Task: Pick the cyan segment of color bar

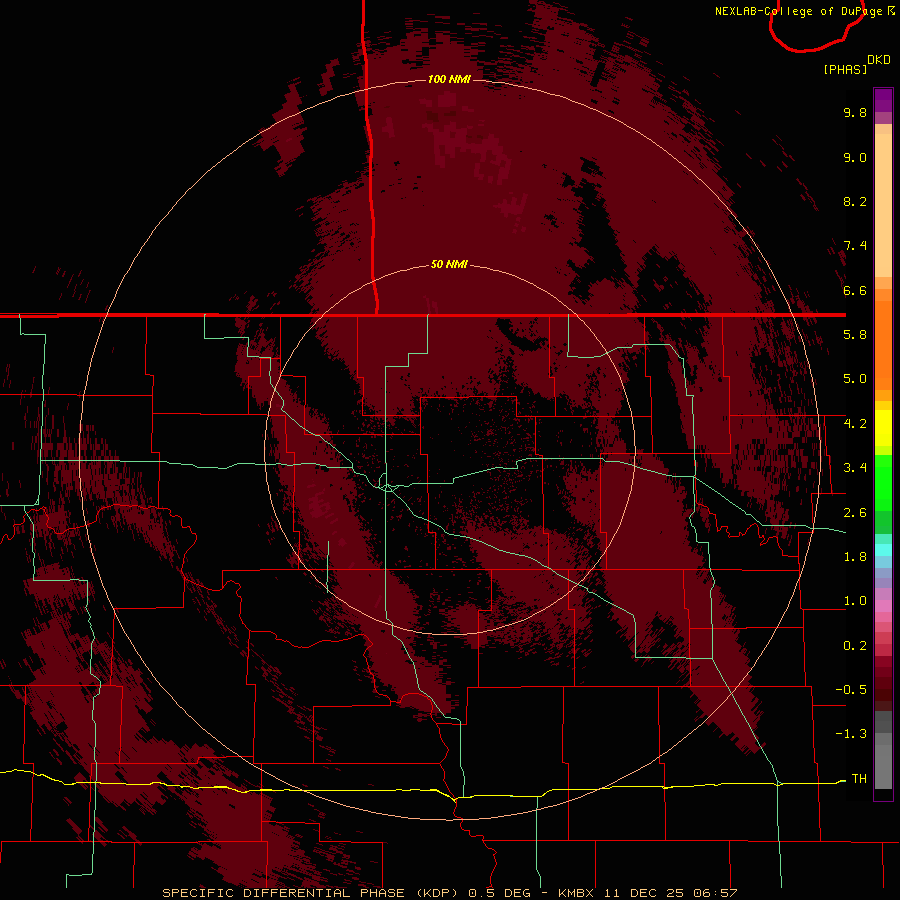Action: click(883, 550)
